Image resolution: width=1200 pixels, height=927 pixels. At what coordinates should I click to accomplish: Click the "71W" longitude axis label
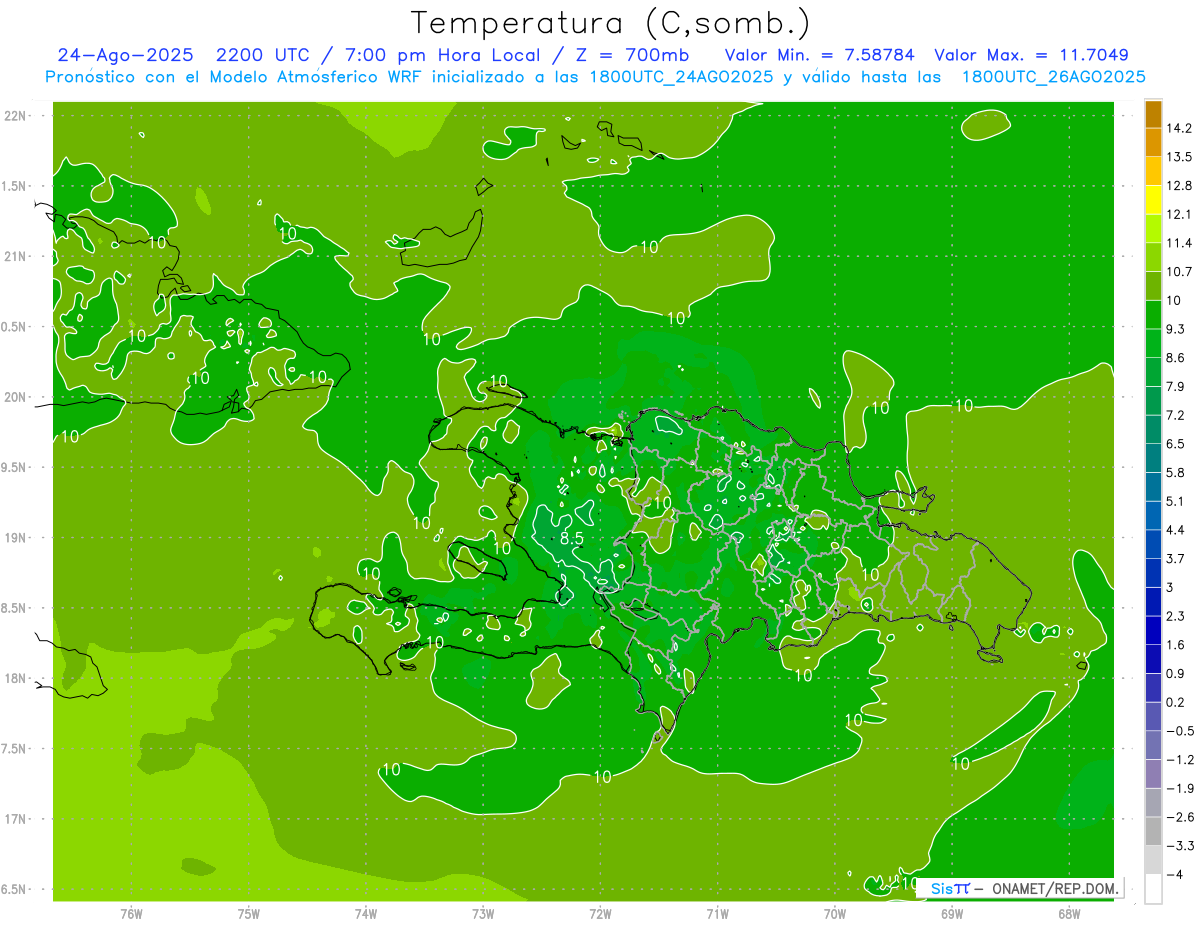[717, 914]
